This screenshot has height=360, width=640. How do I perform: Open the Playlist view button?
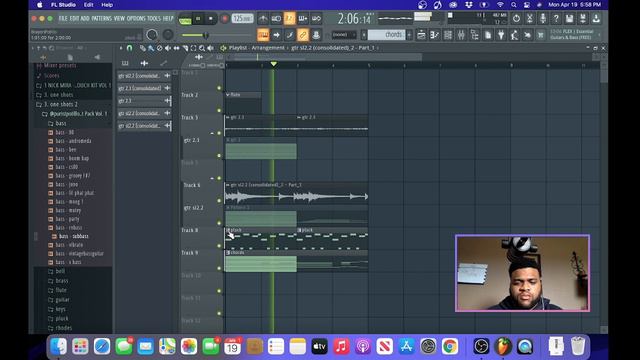421,35
